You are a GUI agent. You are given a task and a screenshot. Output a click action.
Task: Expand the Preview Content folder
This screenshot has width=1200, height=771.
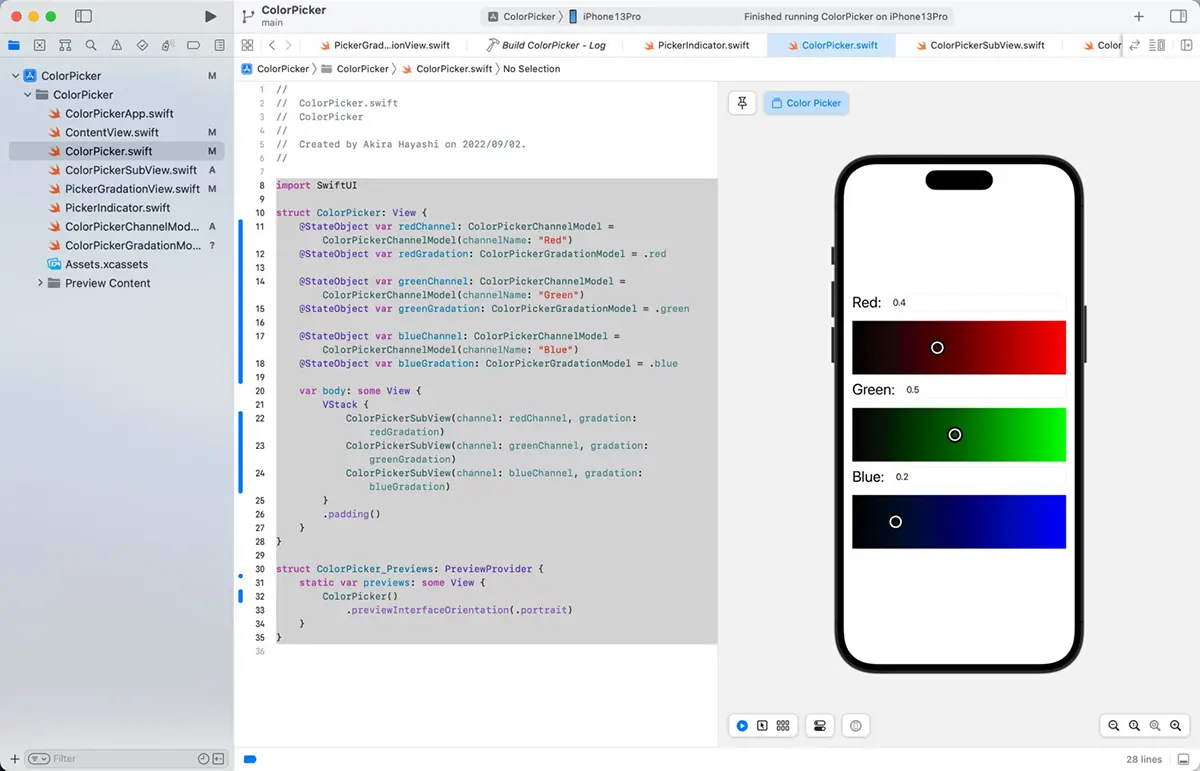pos(40,283)
